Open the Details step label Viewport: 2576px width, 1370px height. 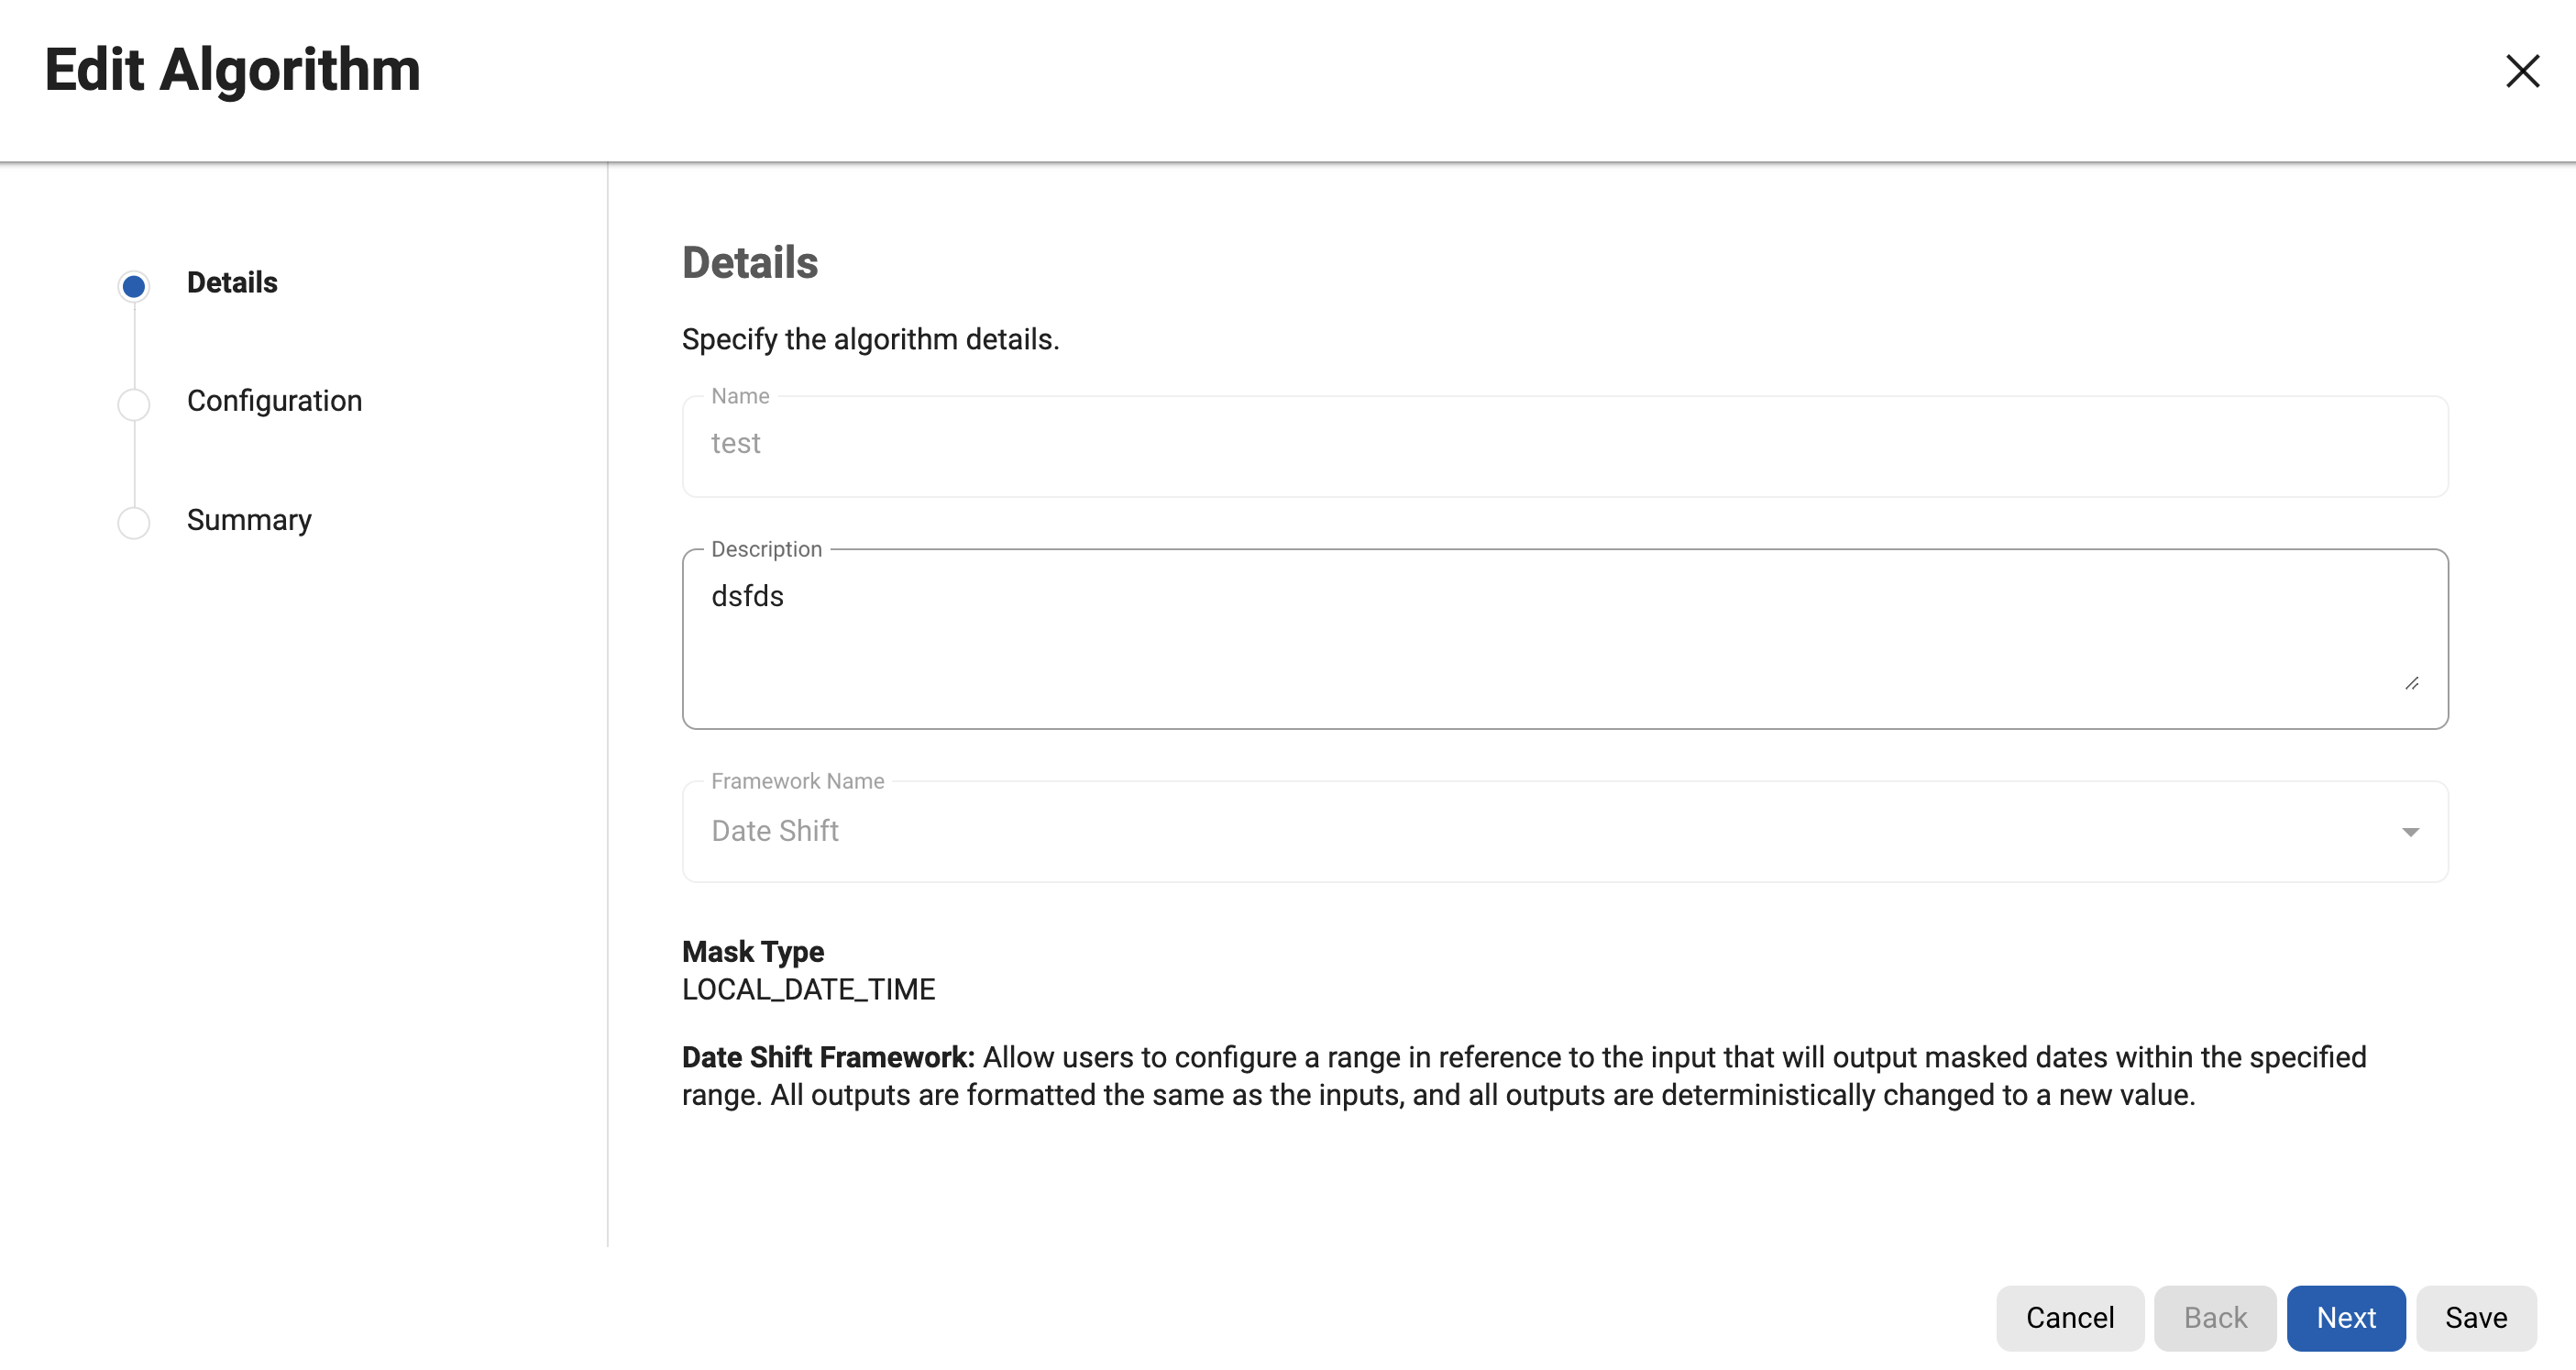(232, 283)
